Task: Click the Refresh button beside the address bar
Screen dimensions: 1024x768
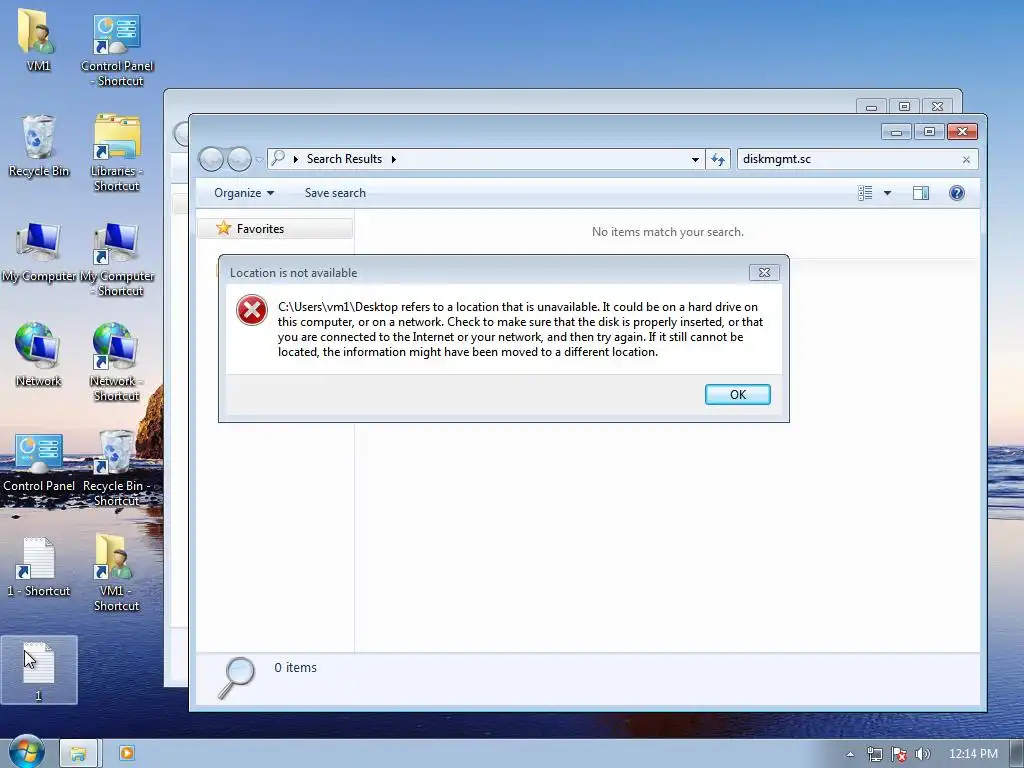Action: point(718,159)
